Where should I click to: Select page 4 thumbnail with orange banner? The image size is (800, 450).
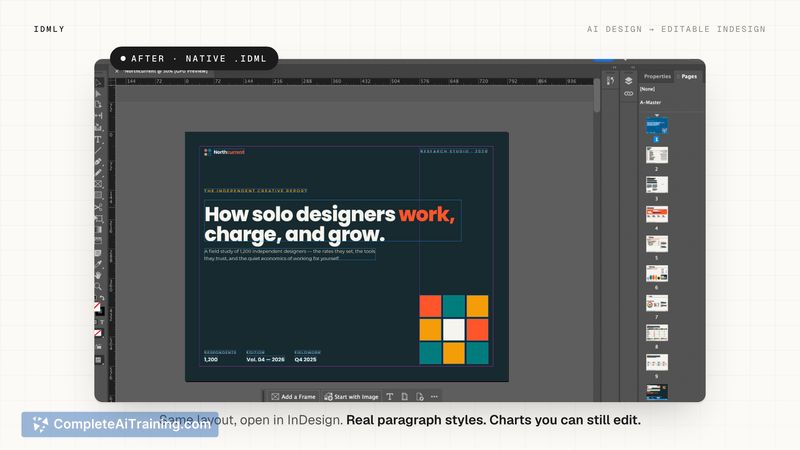coord(657,214)
